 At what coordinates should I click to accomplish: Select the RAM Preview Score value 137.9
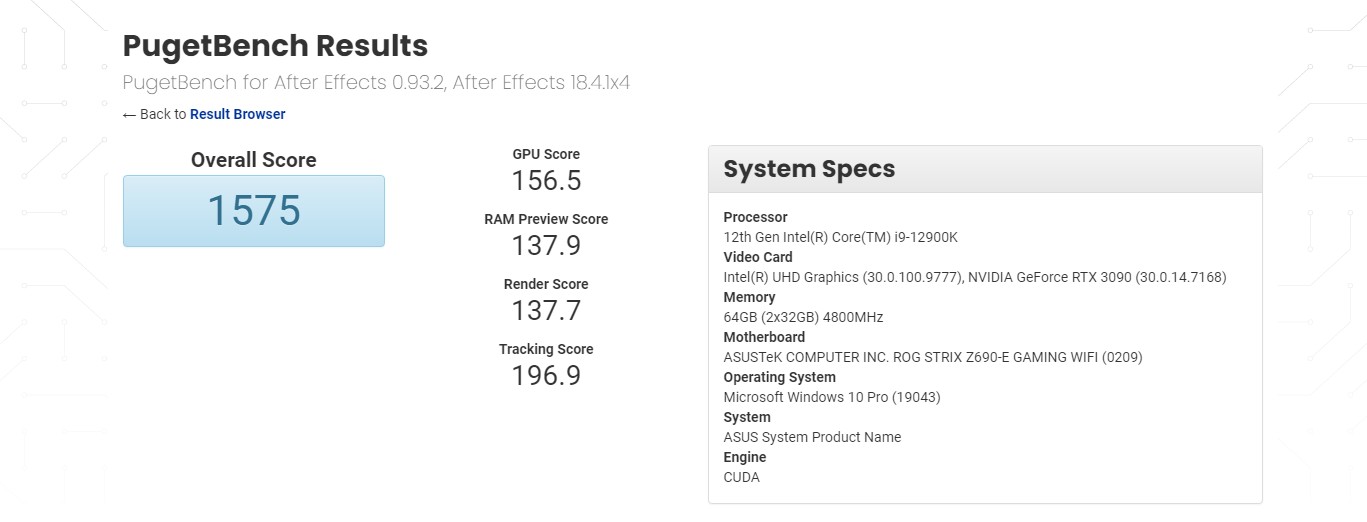pyautogui.click(x=546, y=246)
